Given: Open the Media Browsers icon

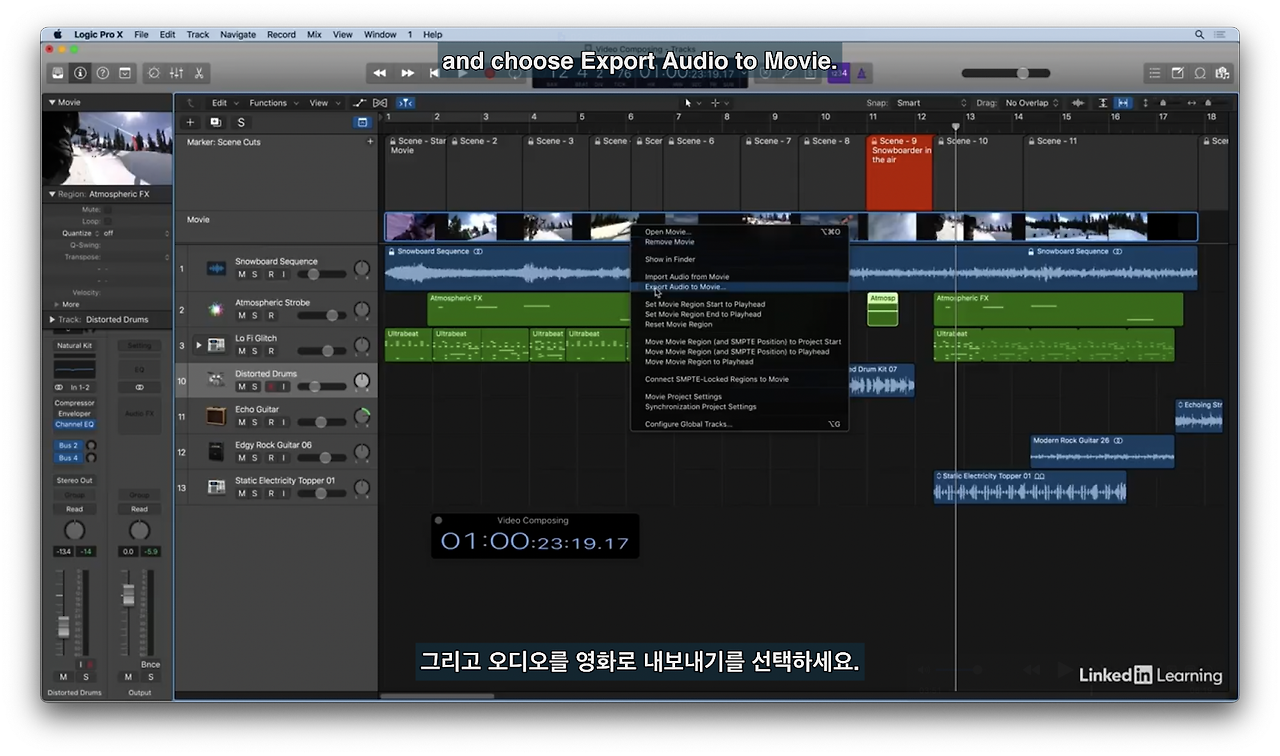Looking at the screenshot, I should 1221,73.
